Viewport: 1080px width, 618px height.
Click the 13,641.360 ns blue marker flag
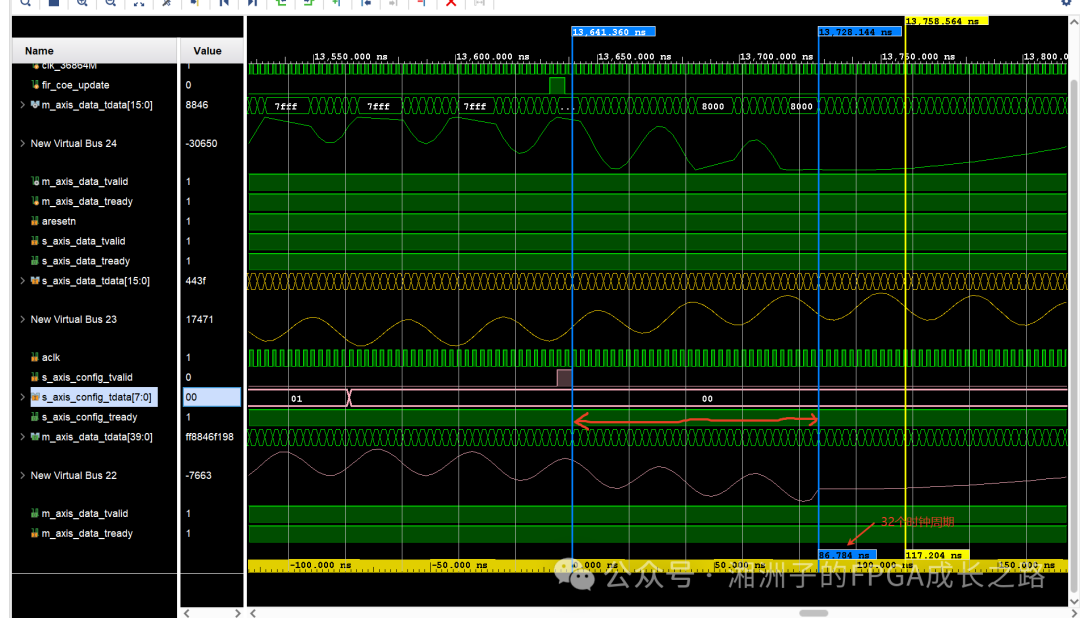pos(613,32)
